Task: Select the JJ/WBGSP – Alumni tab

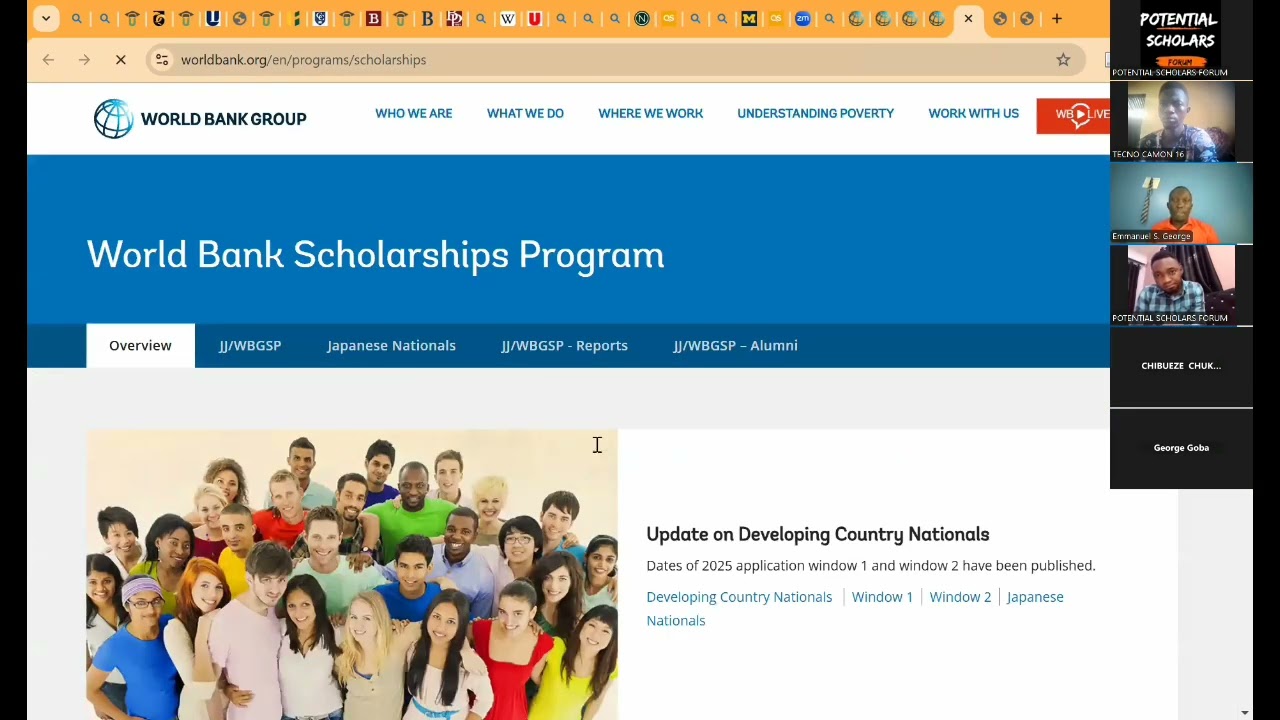Action: pos(735,346)
